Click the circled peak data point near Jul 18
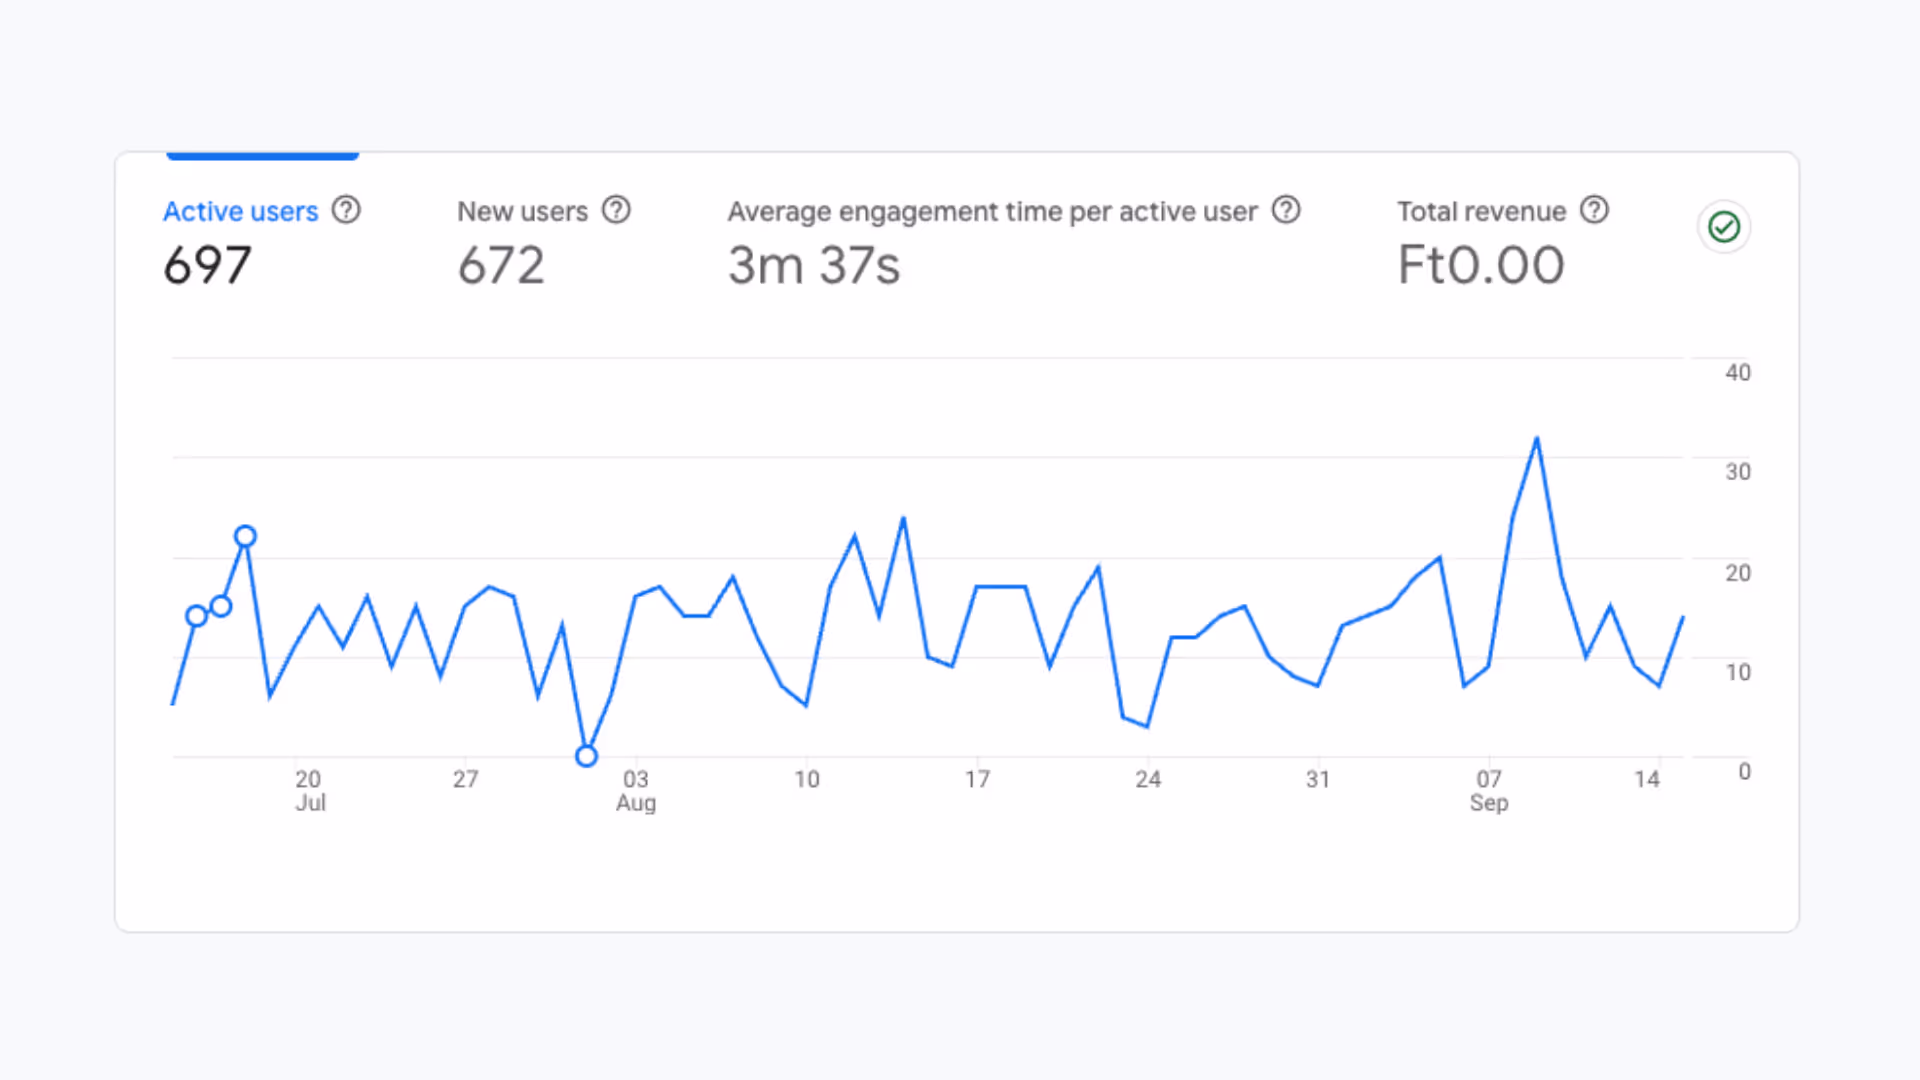 245,536
